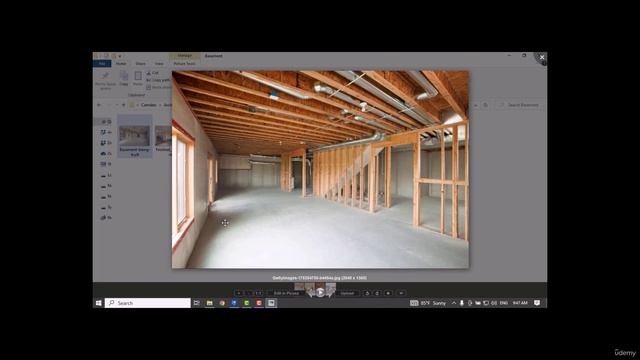Click the taskbar clock
The height and width of the screenshot is (360, 640).
pyautogui.click(x=520, y=303)
